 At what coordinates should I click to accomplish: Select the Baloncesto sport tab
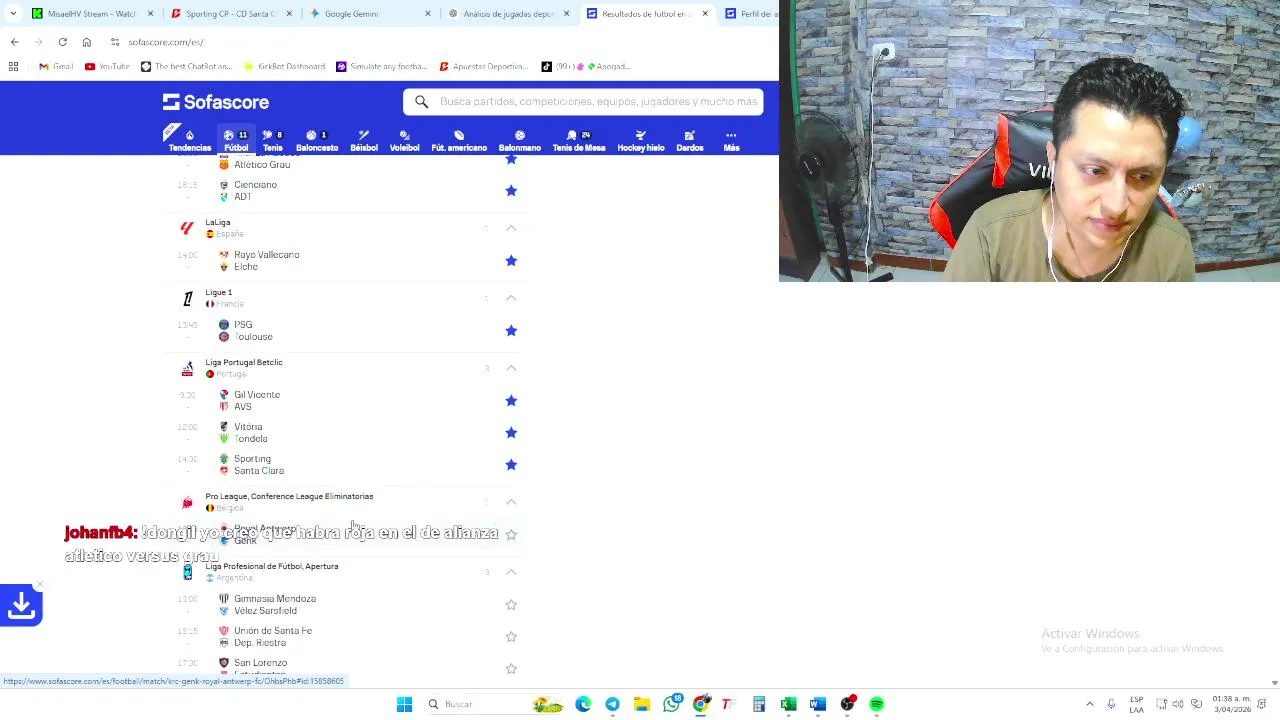pos(317,140)
